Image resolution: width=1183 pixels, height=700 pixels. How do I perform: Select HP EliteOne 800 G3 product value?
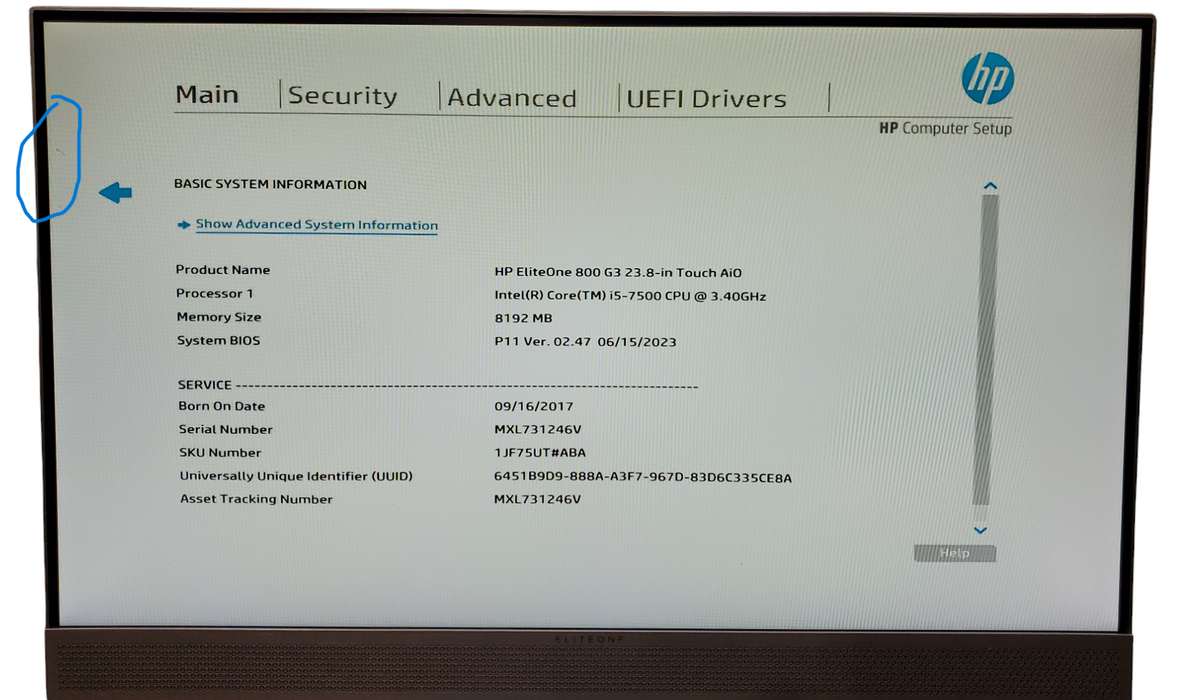click(x=618, y=272)
